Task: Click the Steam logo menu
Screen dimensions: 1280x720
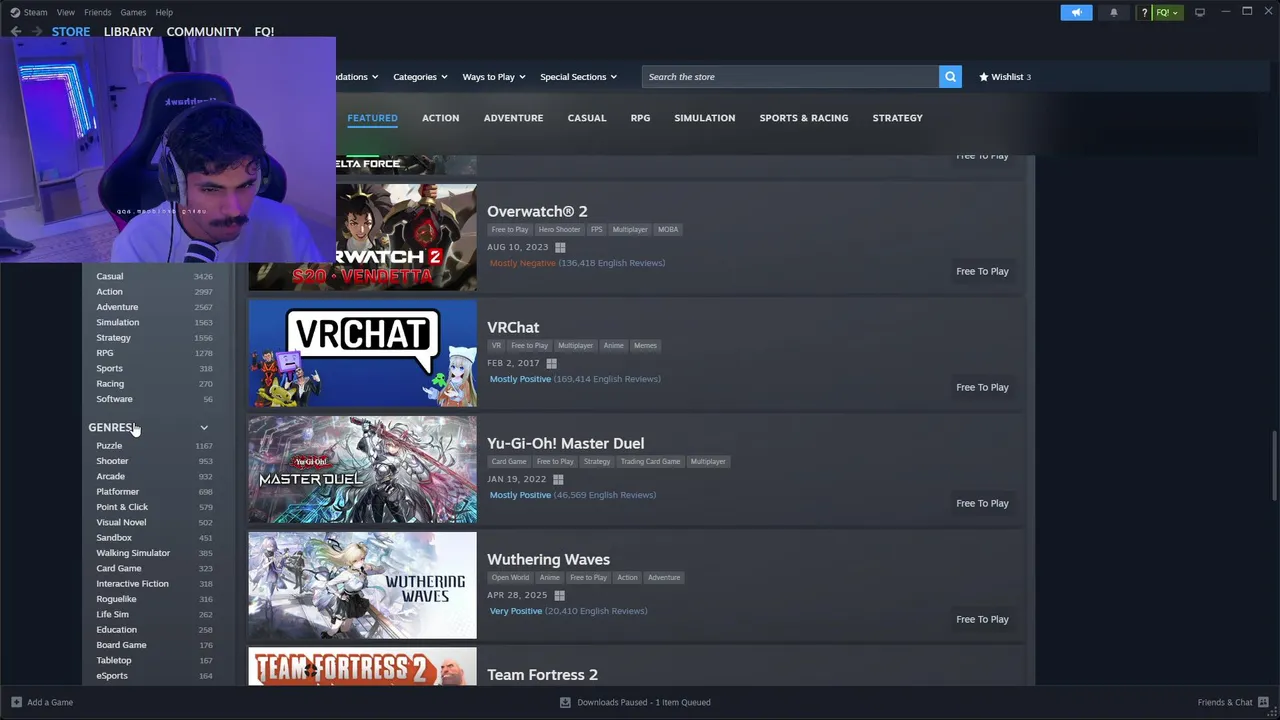Action: pyautogui.click(x=29, y=12)
